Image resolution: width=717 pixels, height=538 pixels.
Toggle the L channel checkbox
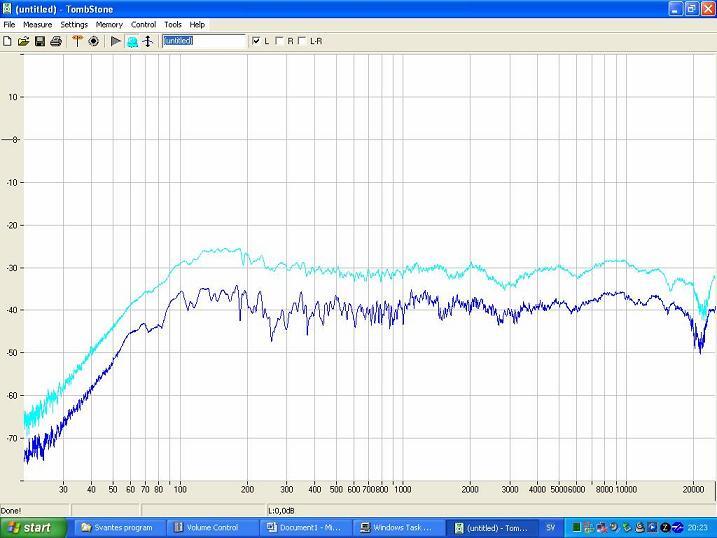click(x=256, y=41)
